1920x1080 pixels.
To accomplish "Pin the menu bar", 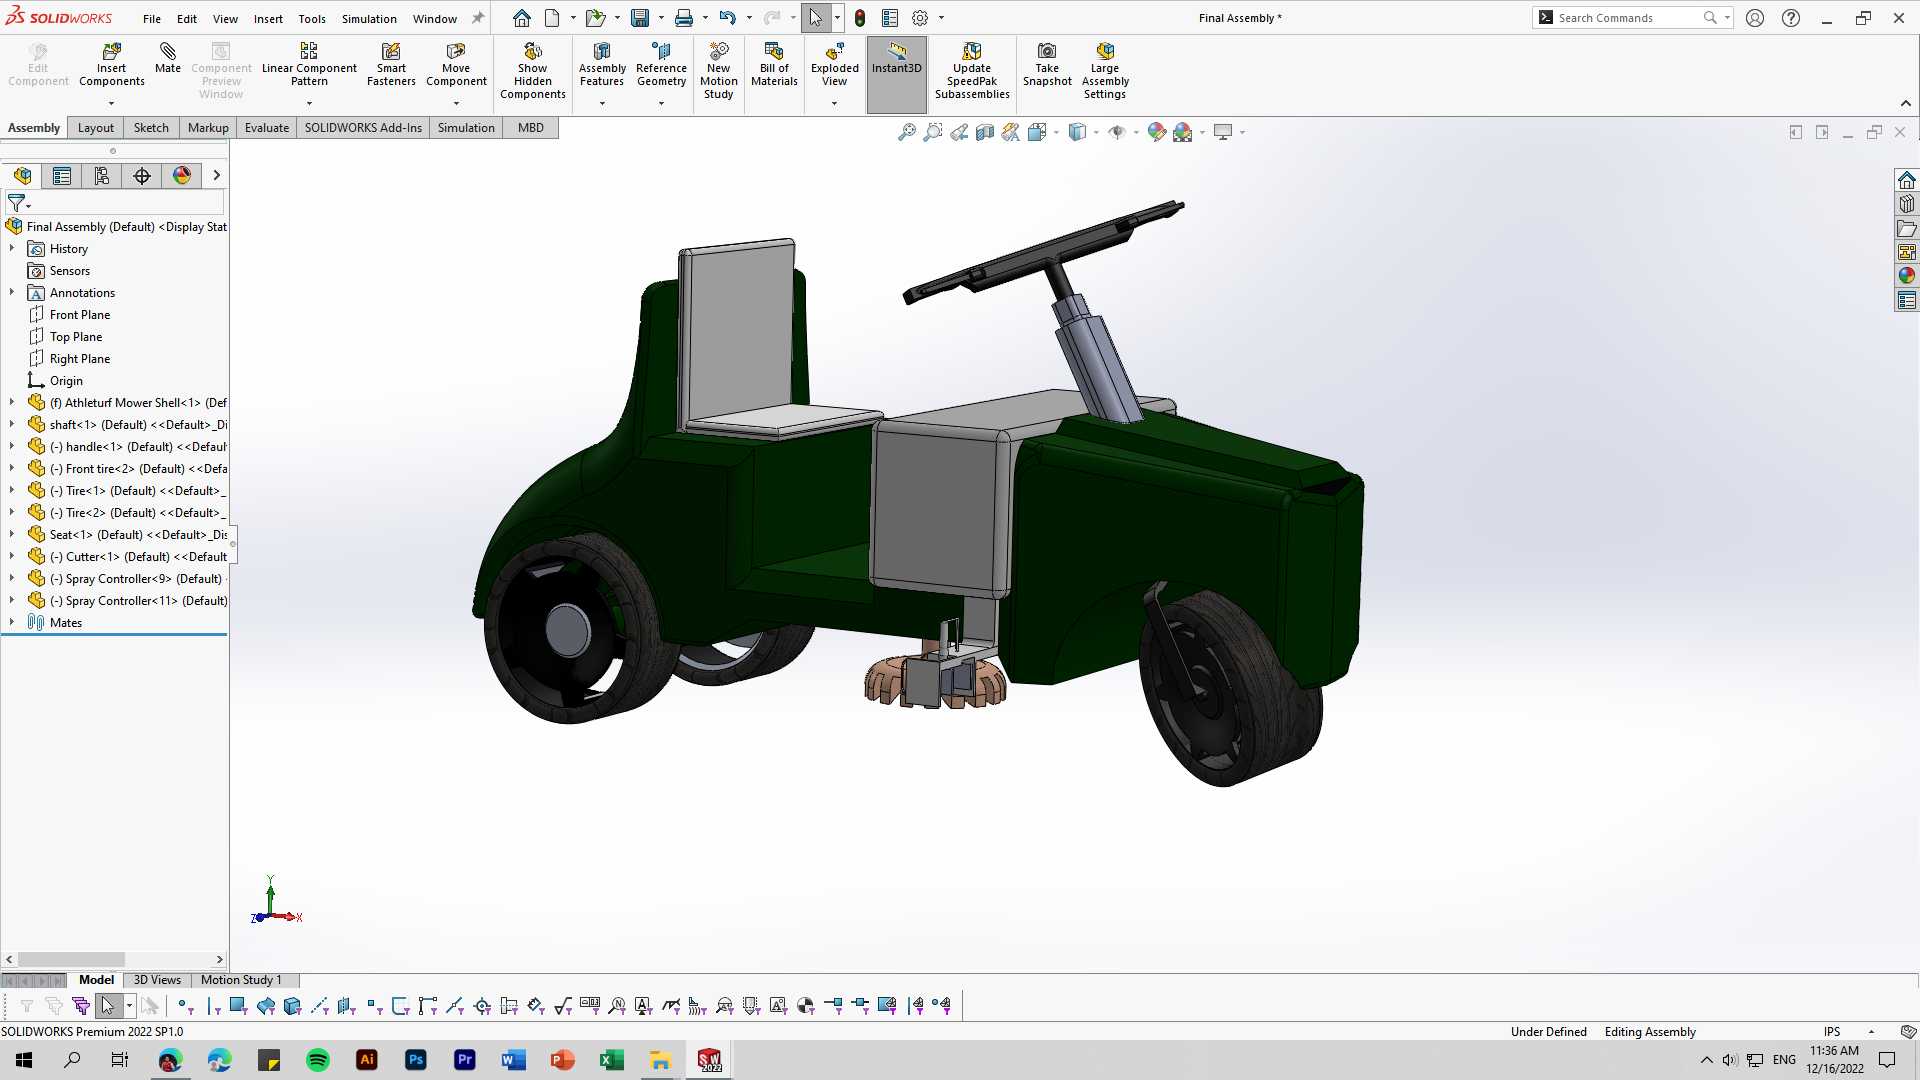I will 478,18.
